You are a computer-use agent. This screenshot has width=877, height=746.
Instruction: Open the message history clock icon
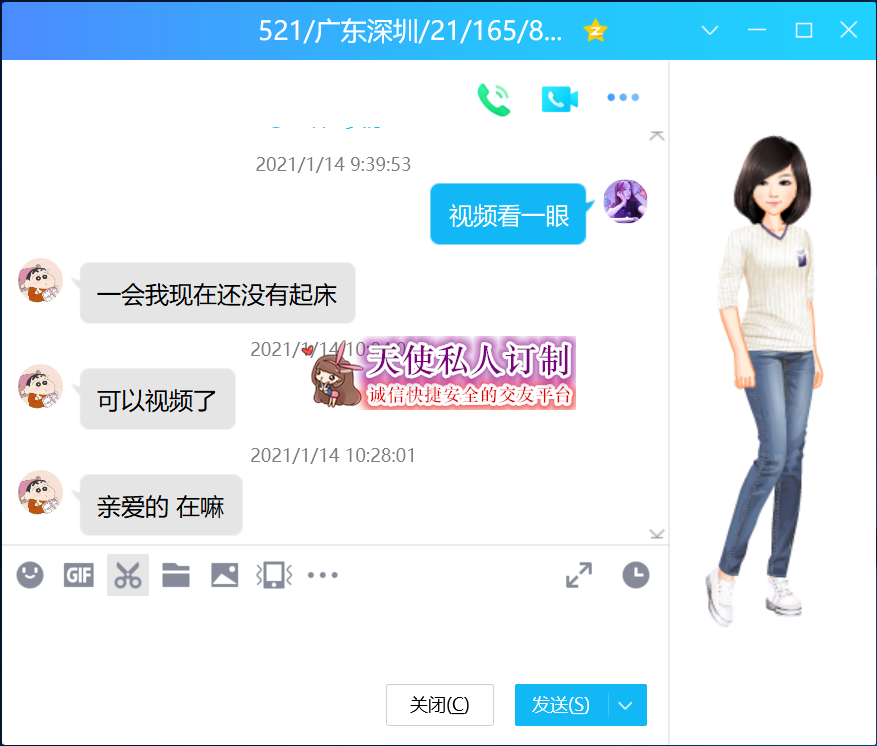[635, 575]
